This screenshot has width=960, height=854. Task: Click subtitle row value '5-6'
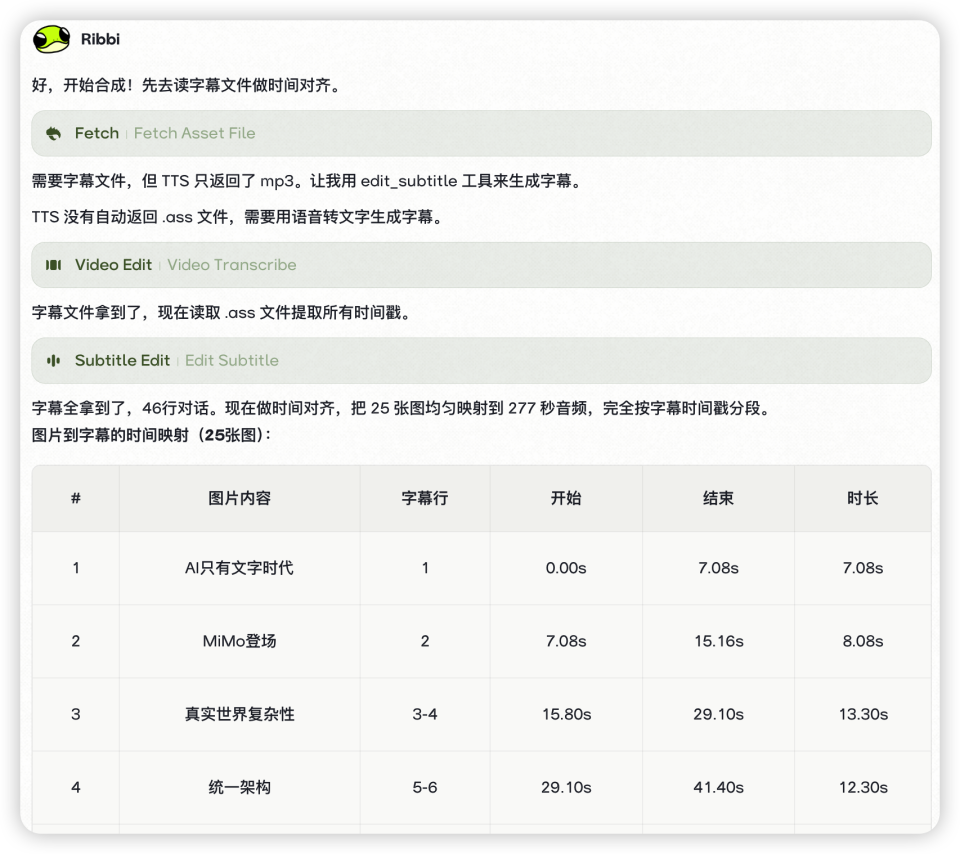click(425, 787)
